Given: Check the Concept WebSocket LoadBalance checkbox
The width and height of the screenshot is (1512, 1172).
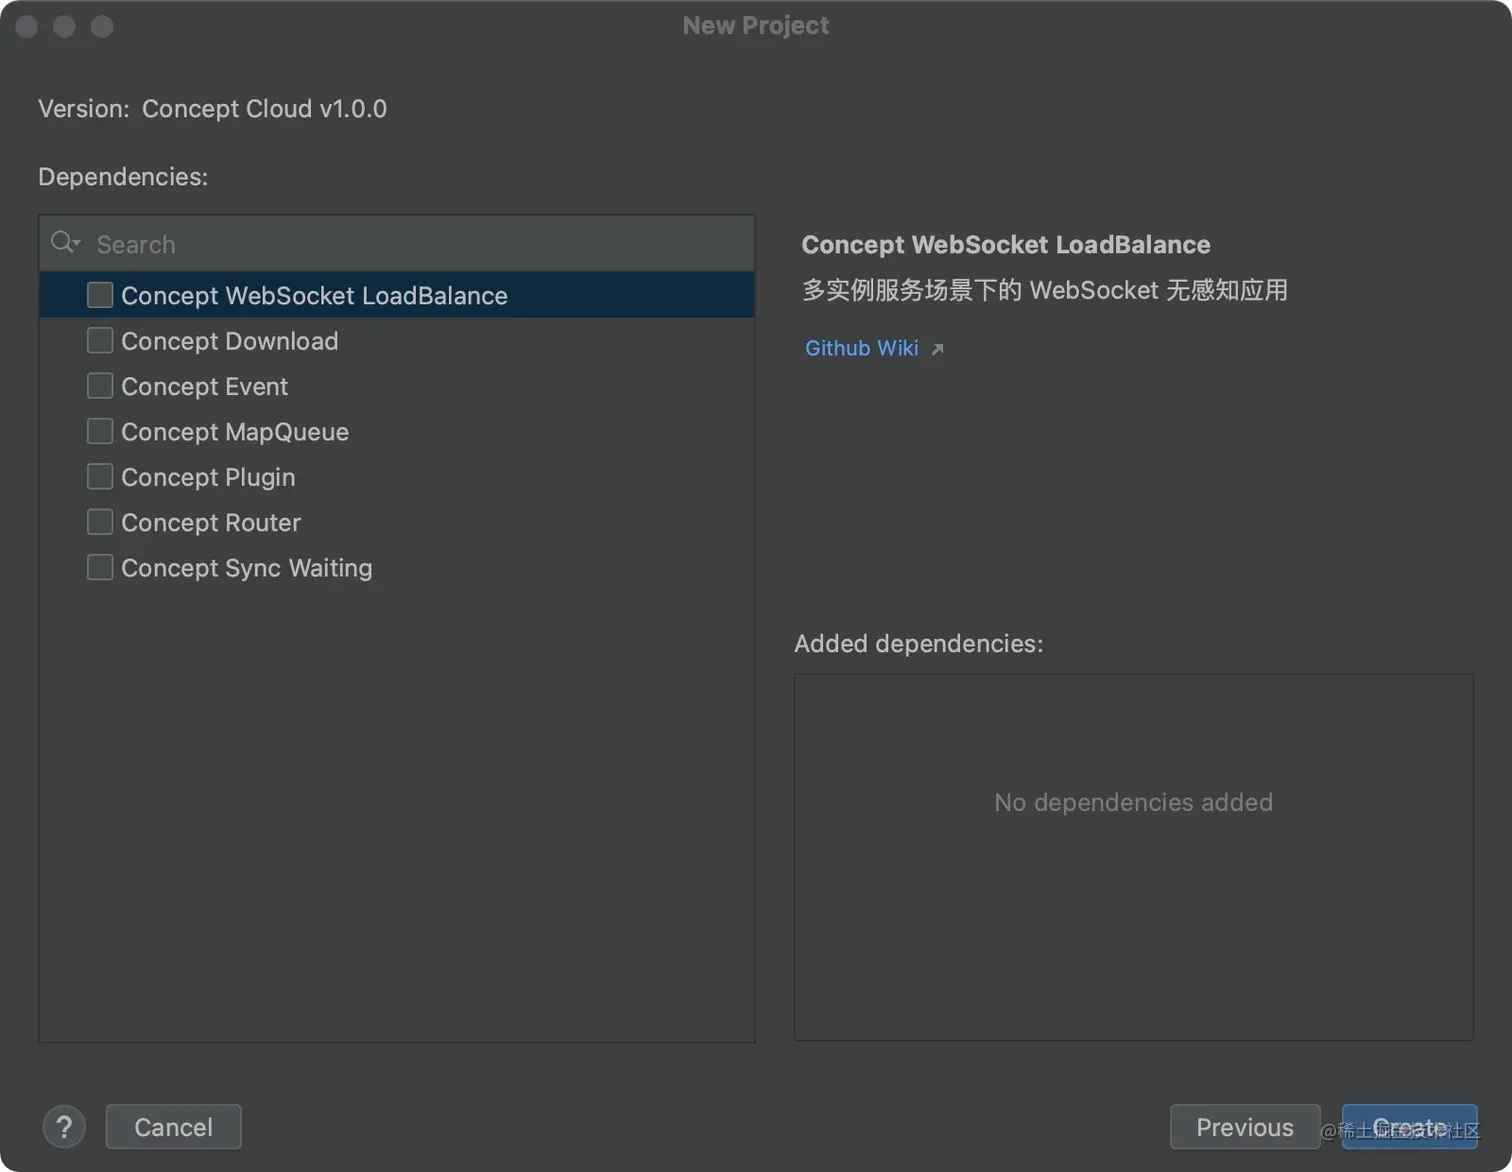Looking at the screenshot, I should tap(100, 295).
